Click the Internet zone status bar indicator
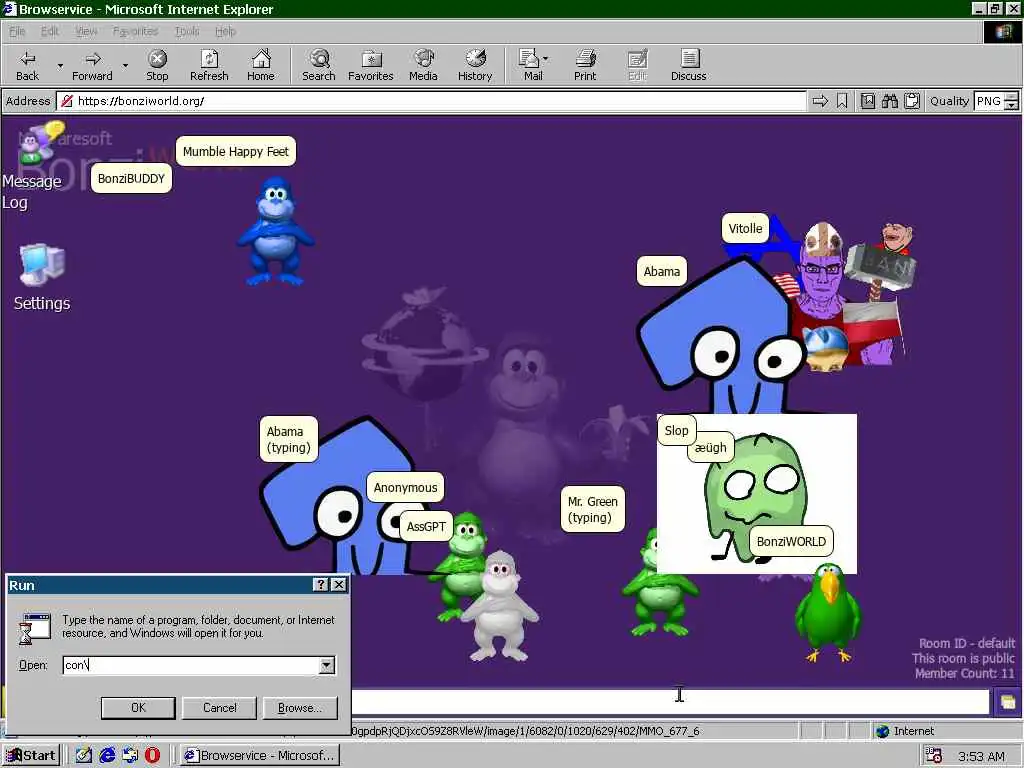 tap(905, 731)
